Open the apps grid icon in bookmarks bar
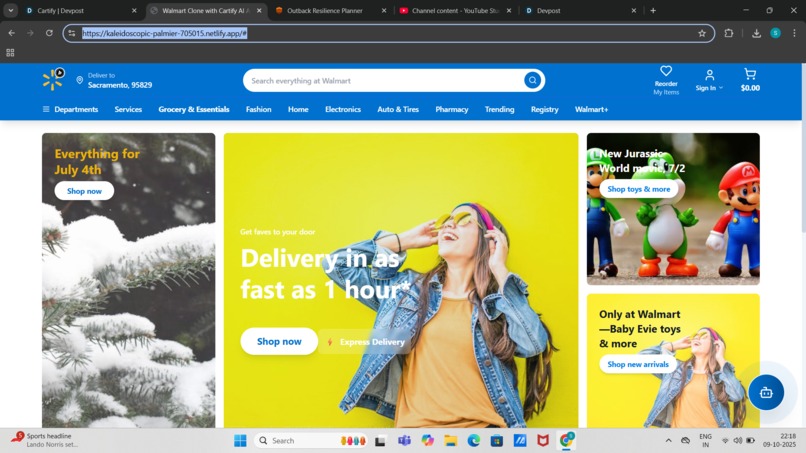The image size is (806, 453). (10, 52)
